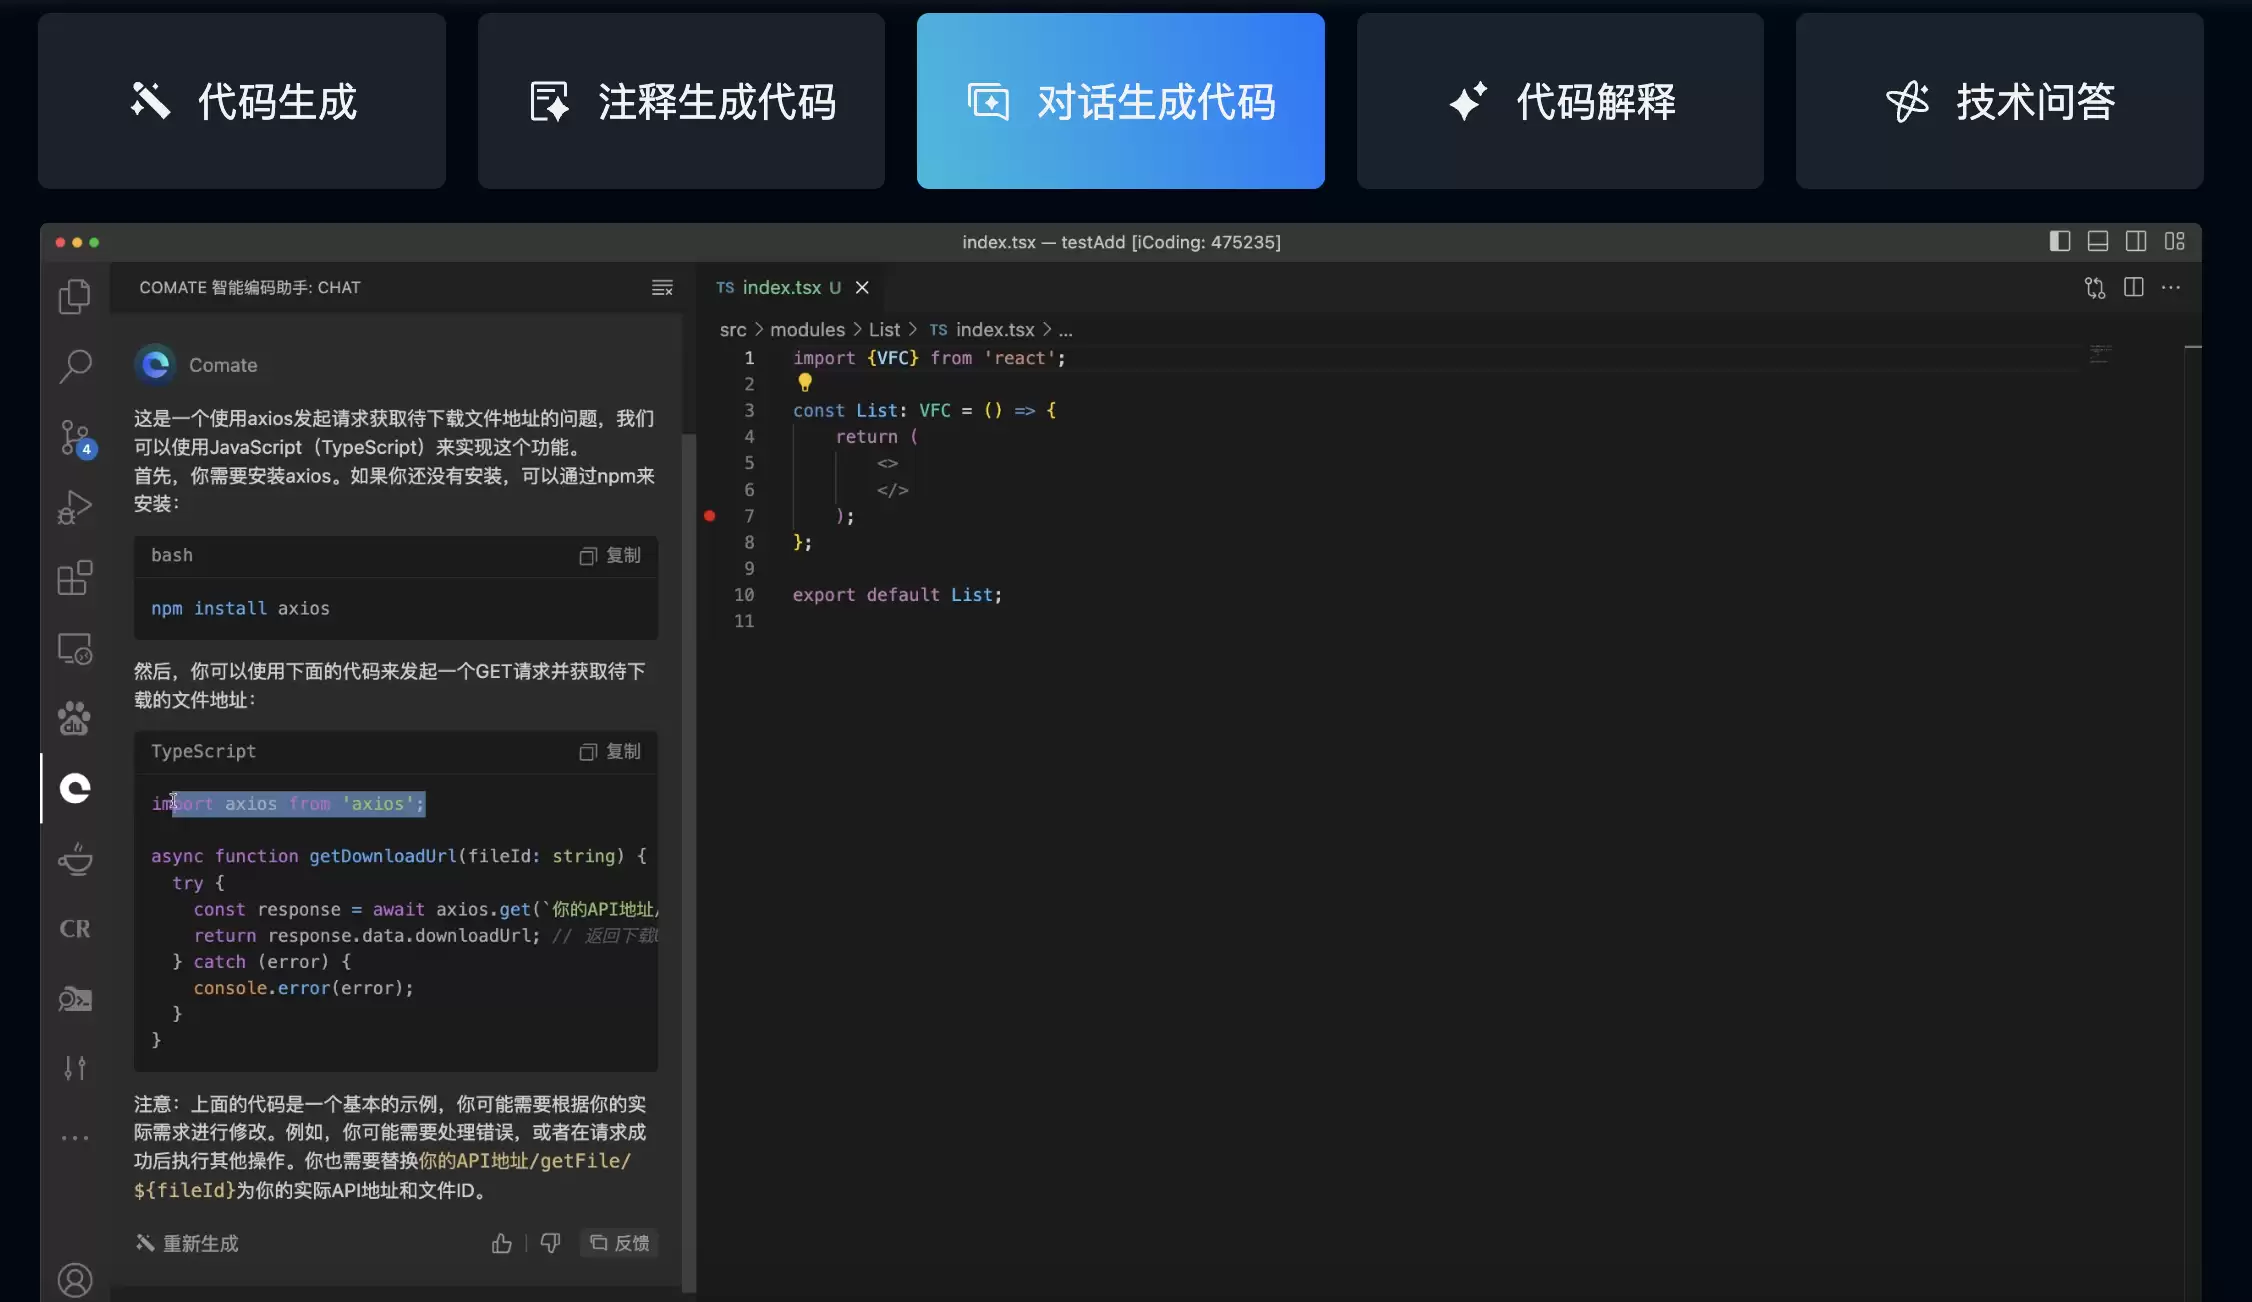Expand the List breadcrumb
This screenshot has width=2252, height=1302.
[884, 330]
